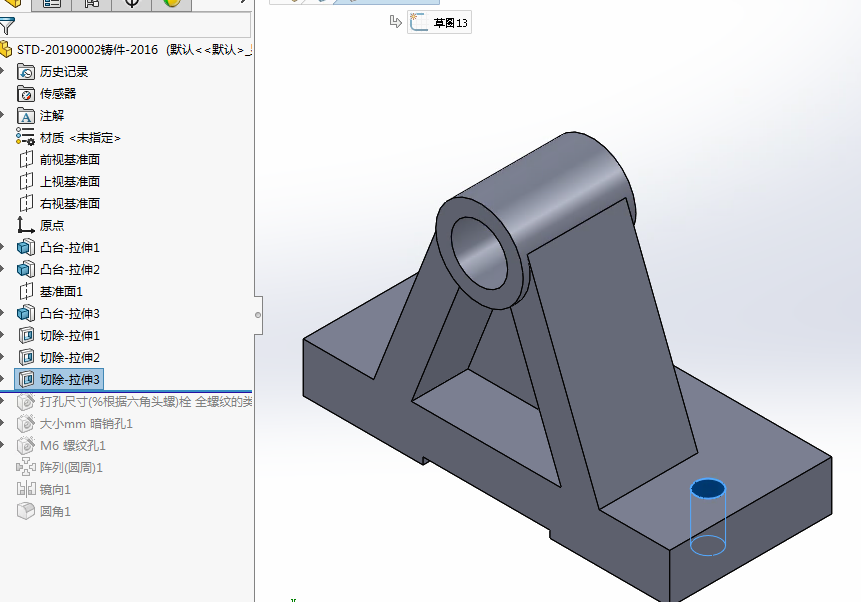Select the 历史记录 history folder icon
Image resolution: width=861 pixels, height=602 pixels.
(x=26, y=71)
